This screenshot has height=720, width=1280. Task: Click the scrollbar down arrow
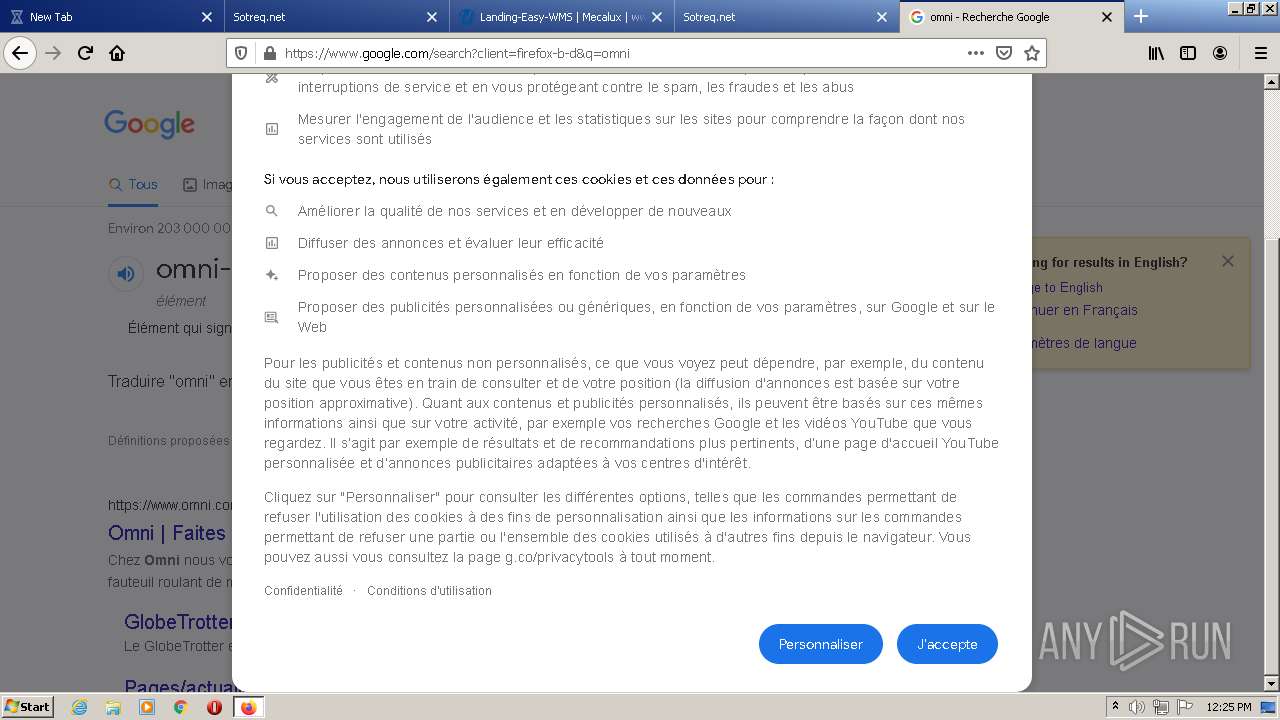pos(1272,684)
